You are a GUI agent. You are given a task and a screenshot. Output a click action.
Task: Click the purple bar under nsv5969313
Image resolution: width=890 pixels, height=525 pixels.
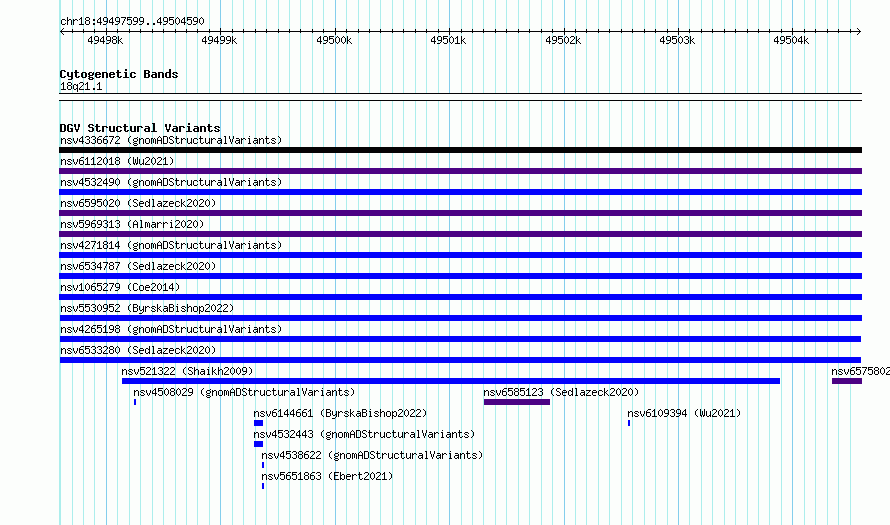pyautogui.click(x=460, y=234)
